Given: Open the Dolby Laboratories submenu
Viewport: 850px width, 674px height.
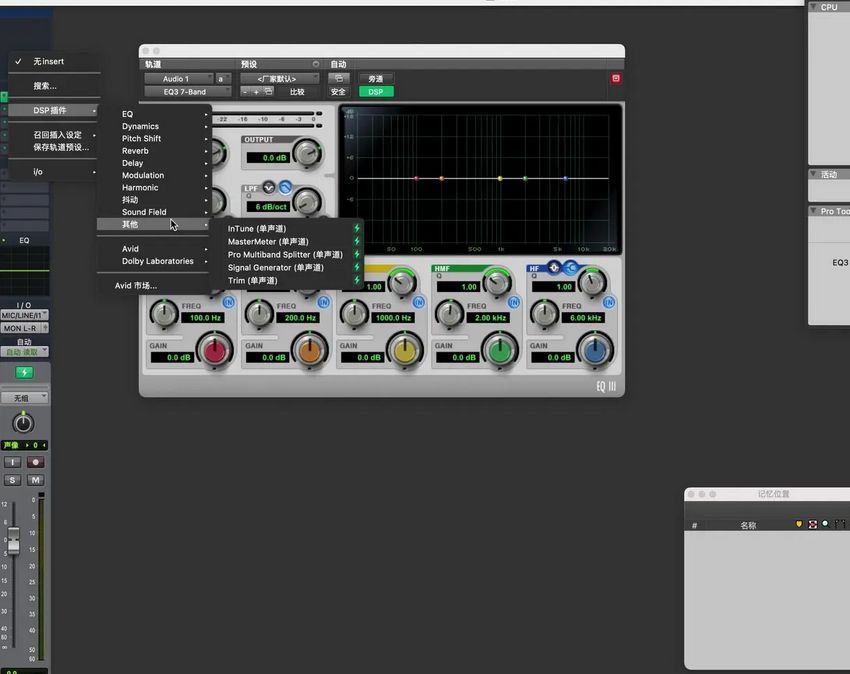Looking at the screenshot, I should [153, 261].
